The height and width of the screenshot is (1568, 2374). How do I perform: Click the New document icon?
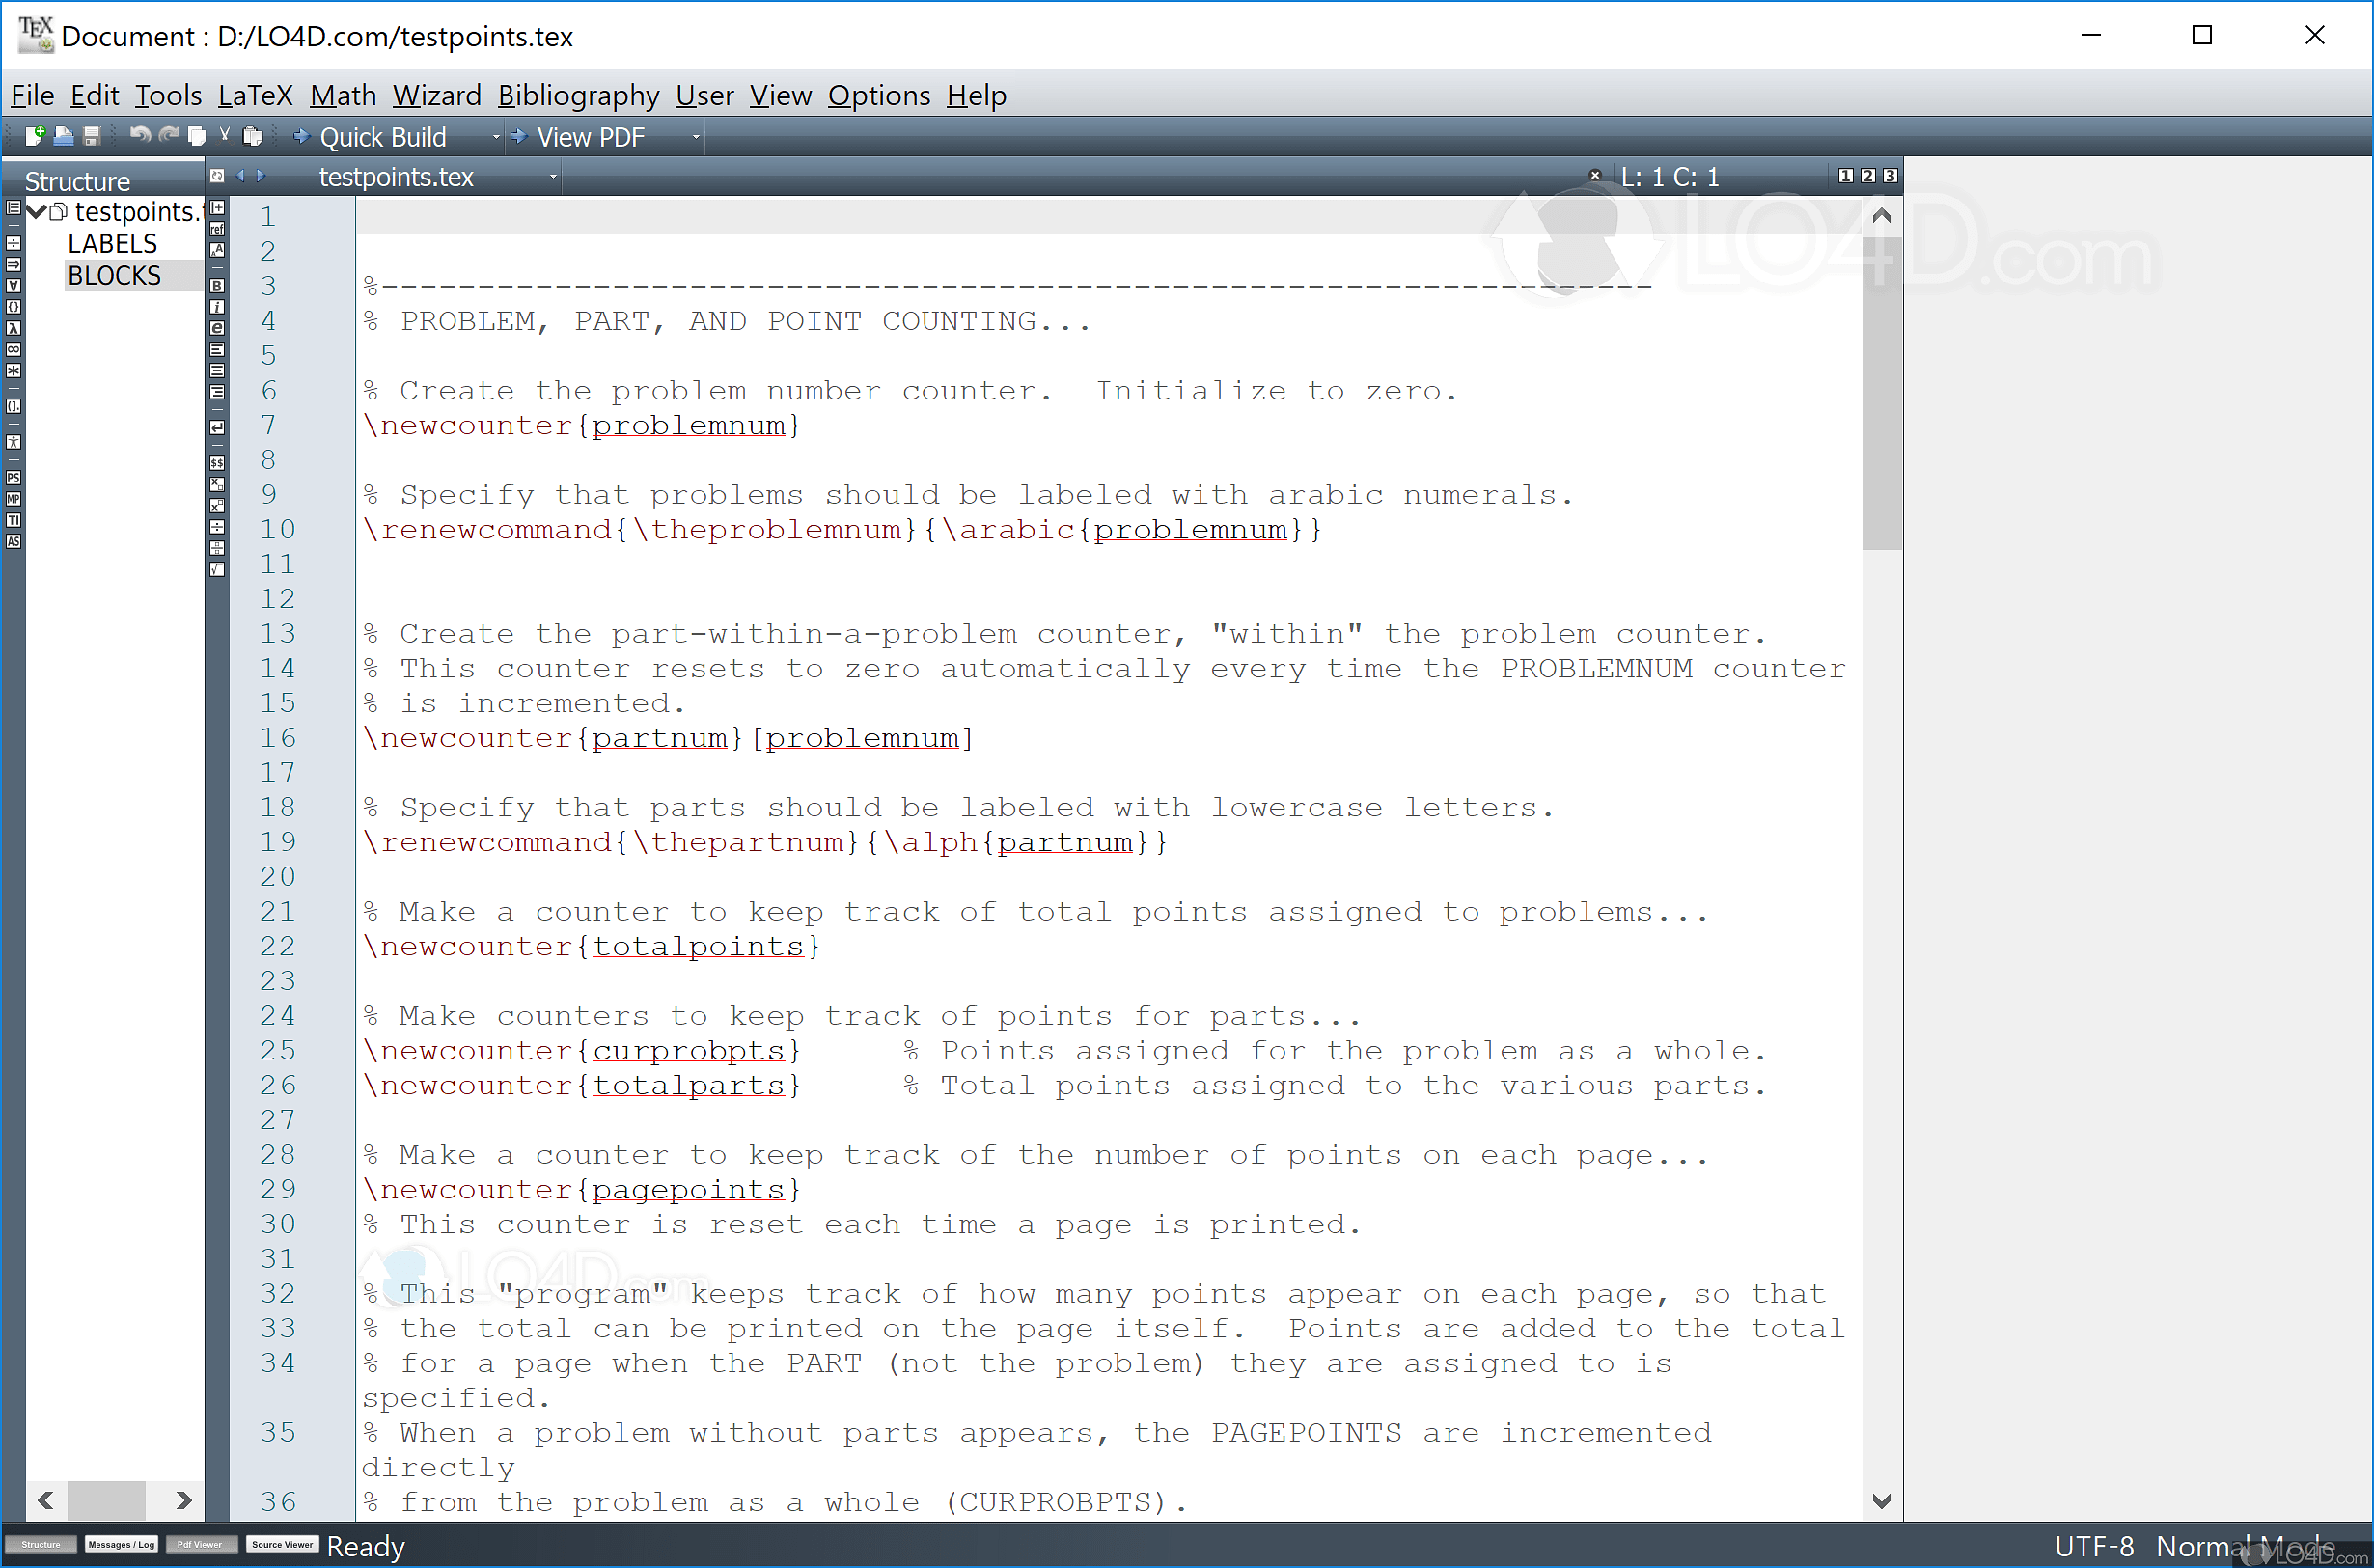point(35,136)
